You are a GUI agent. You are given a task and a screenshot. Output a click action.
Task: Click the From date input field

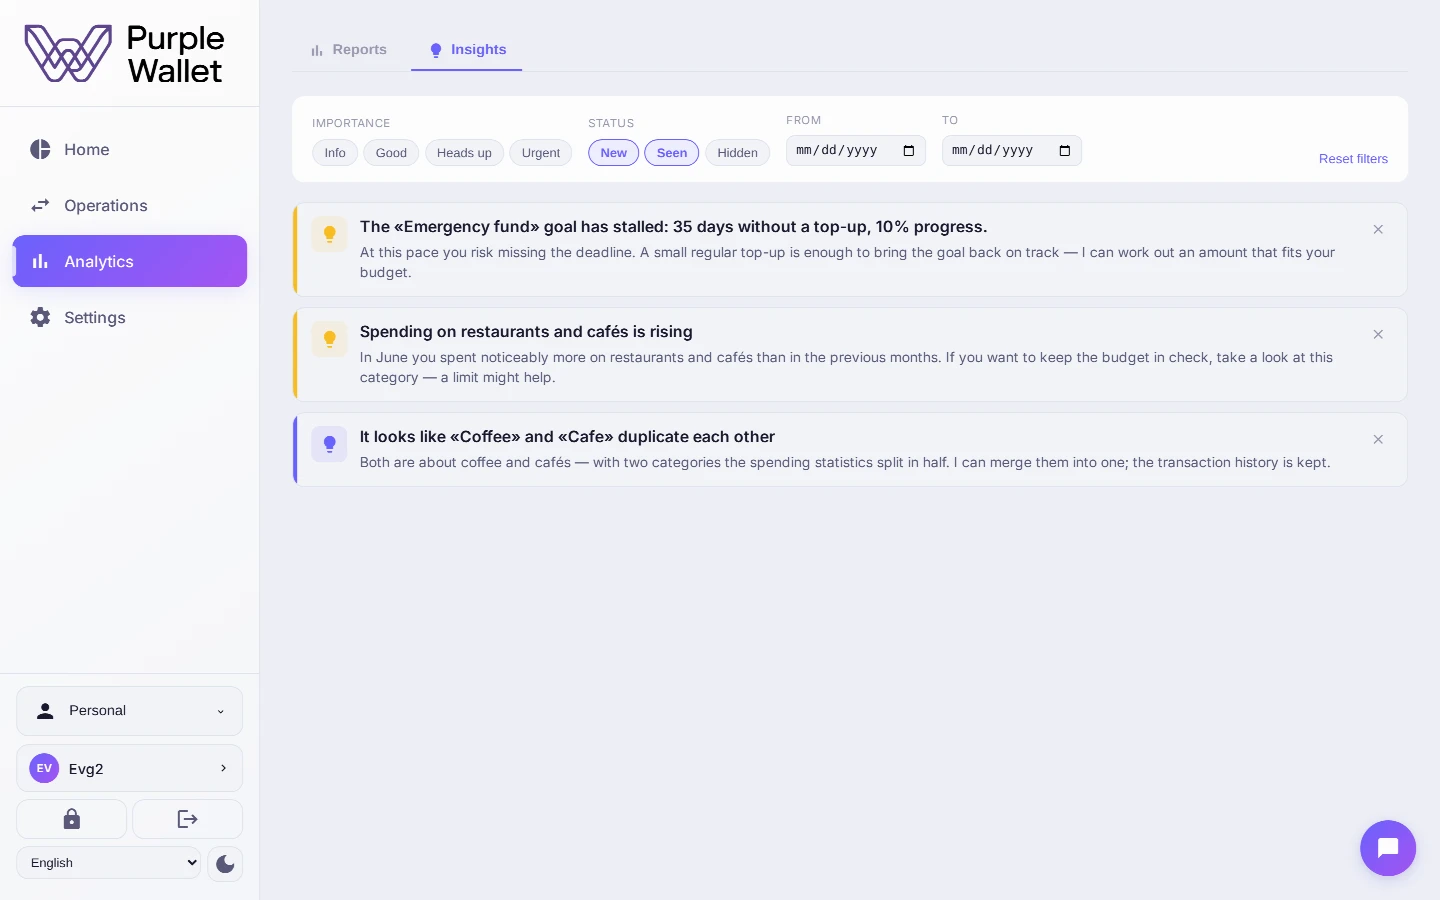[x=856, y=151]
